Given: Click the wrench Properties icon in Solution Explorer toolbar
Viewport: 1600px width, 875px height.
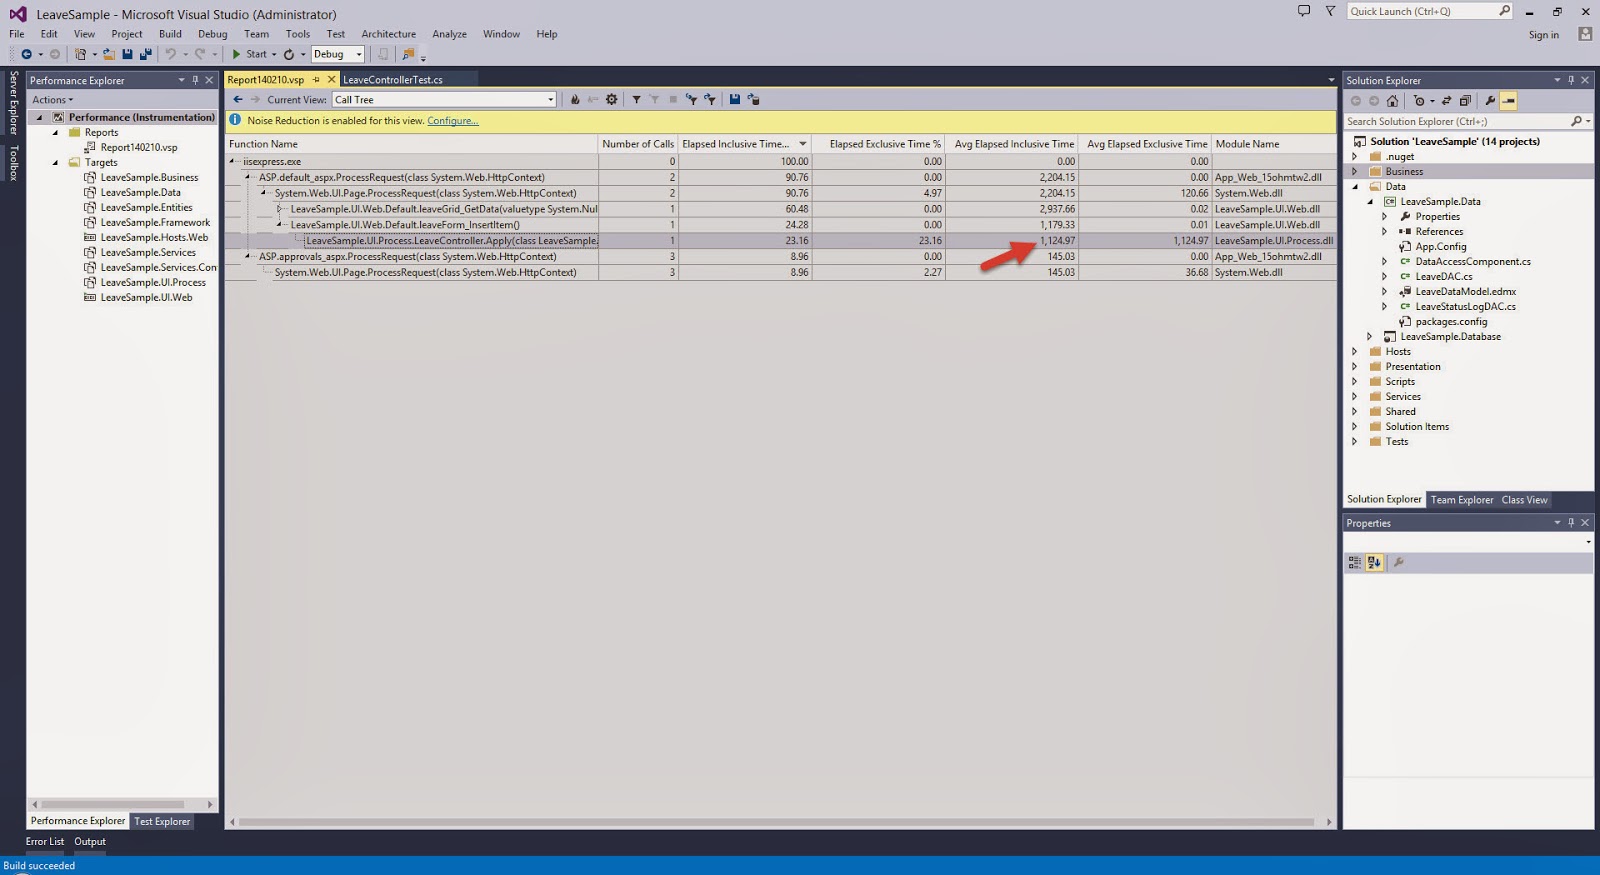Looking at the screenshot, I should click(1490, 100).
